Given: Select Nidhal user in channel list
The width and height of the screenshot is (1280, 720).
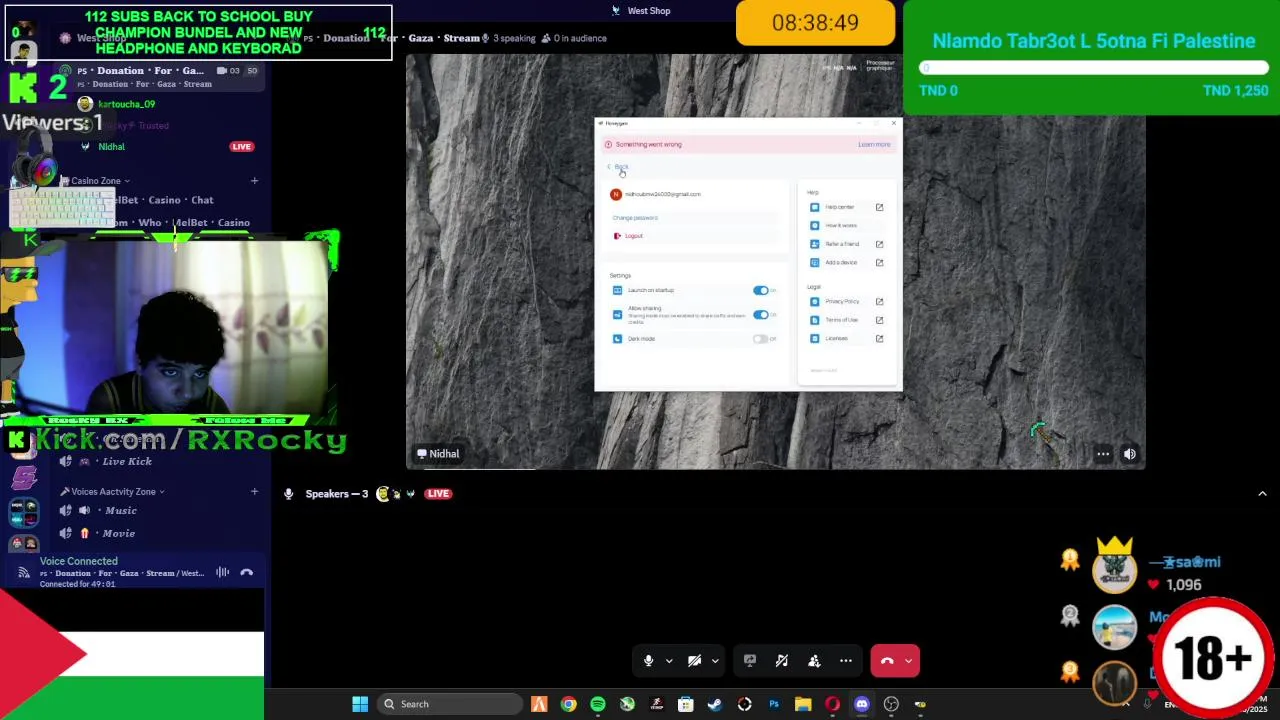Looking at the screenshot, I should click(x=111, y=147).
